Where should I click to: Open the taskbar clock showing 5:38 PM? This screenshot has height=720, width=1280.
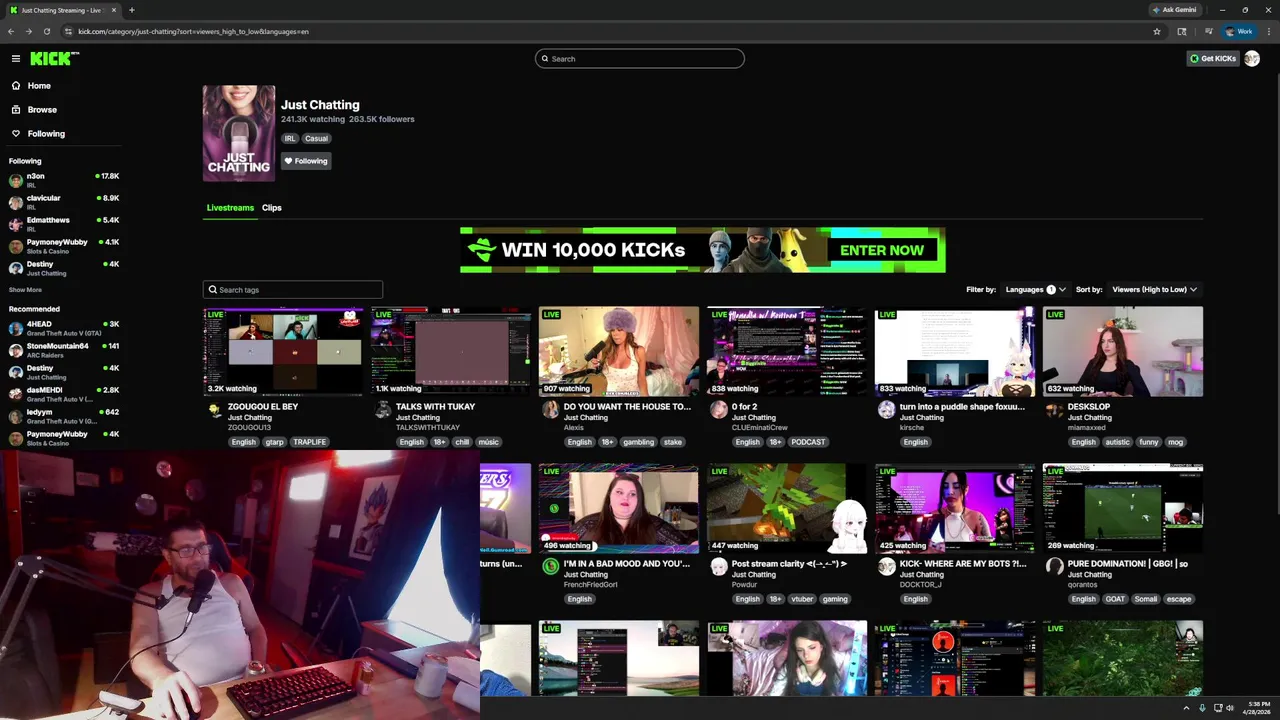coord(1258,708)
